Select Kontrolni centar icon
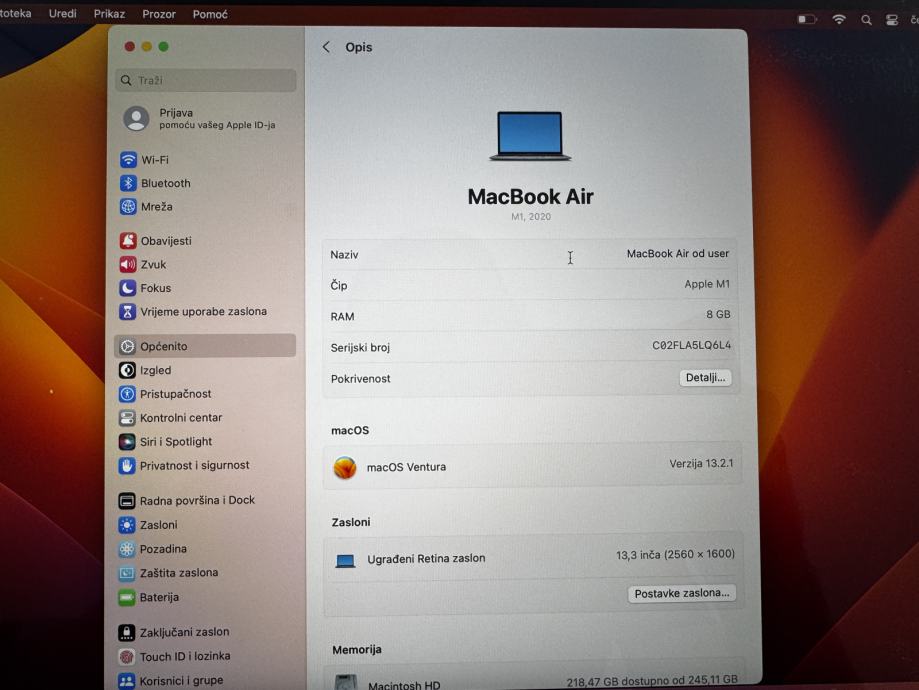 click(x=127, y=417)
